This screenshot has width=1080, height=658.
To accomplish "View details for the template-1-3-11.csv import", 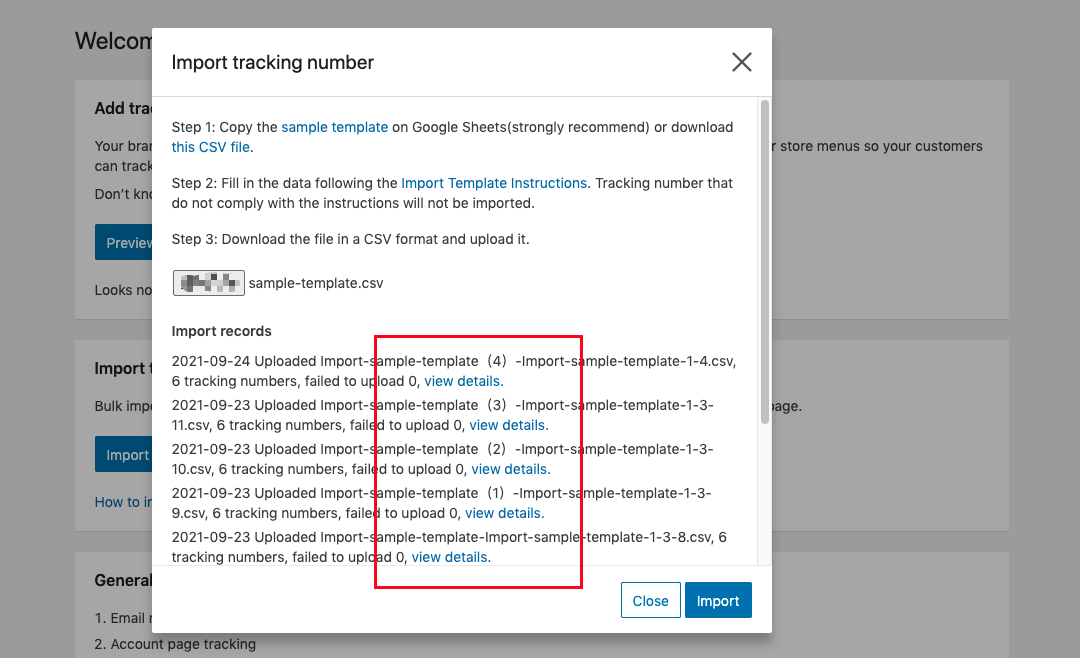I will (x=508, y=425).
